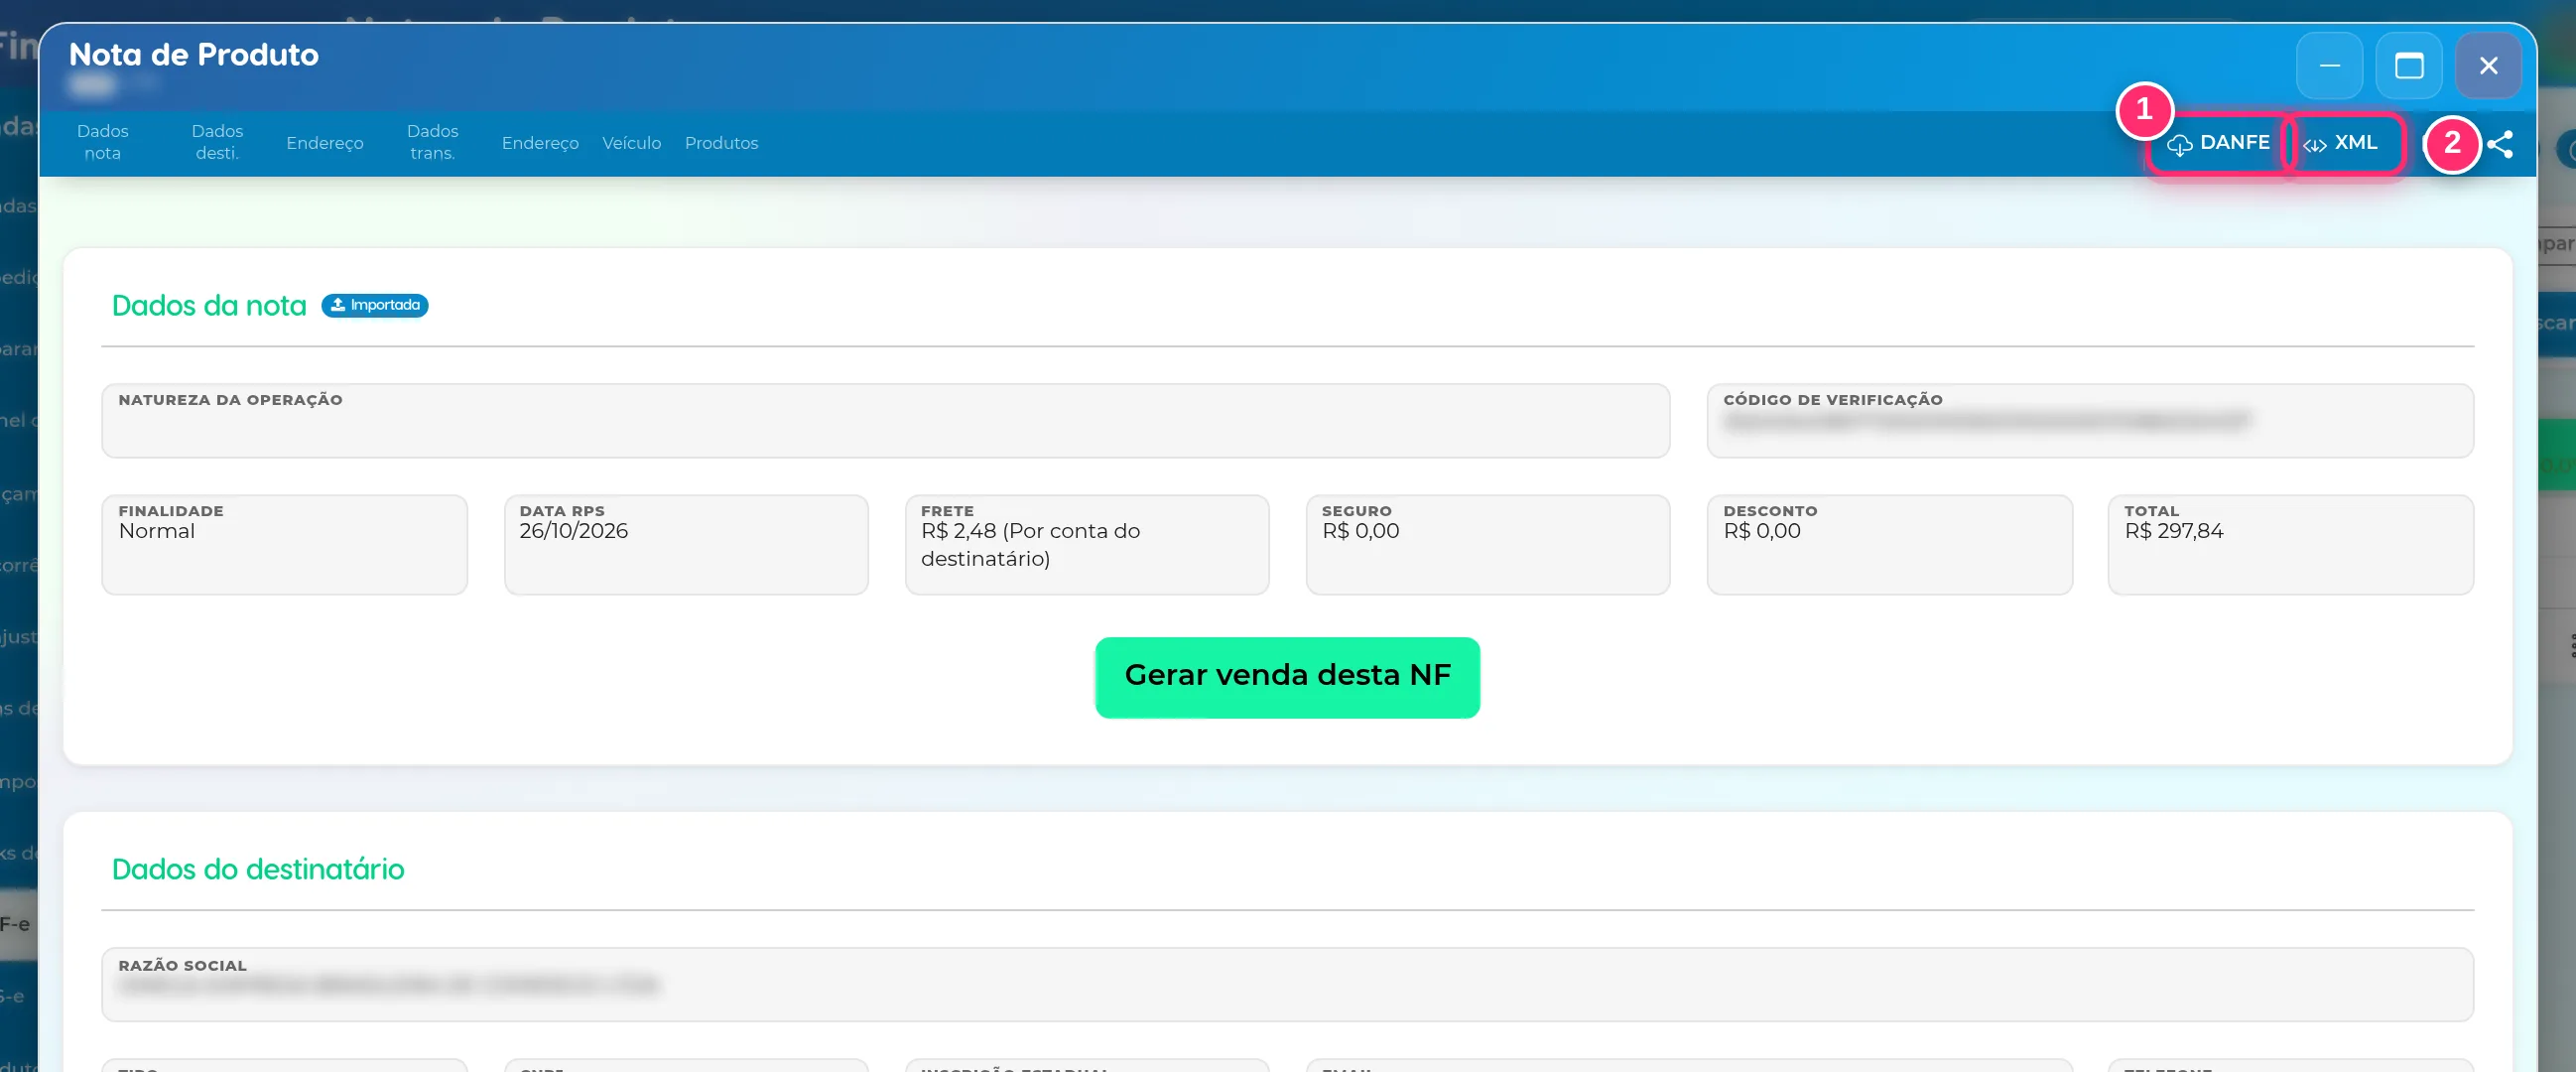Download the XML file
Viewport: 2576px width, 1072px height.
click(2342, 143)
